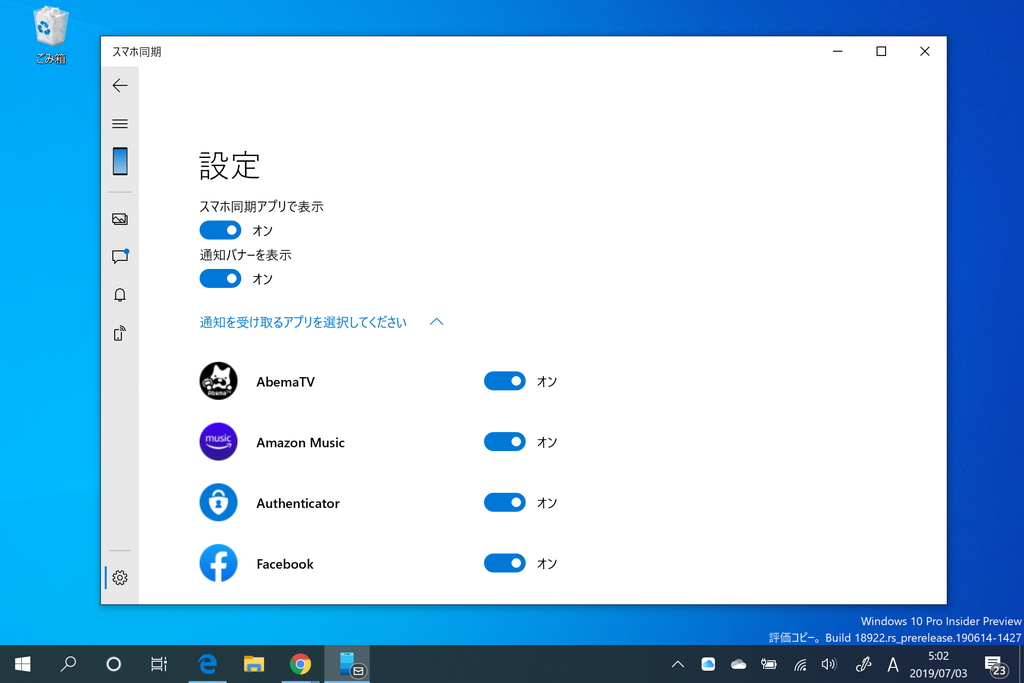Click the Facebook app icon
The height and width of the screenshot is (683, 1024).
click(x=219, y=563)
